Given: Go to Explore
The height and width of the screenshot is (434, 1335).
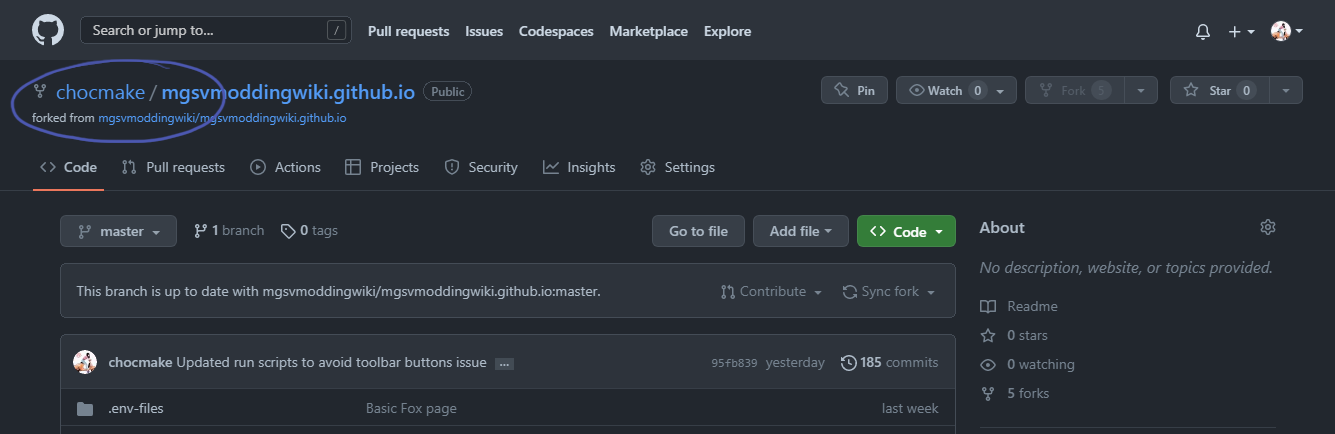Looking at the screenshot, I should (x=727, y=31).
